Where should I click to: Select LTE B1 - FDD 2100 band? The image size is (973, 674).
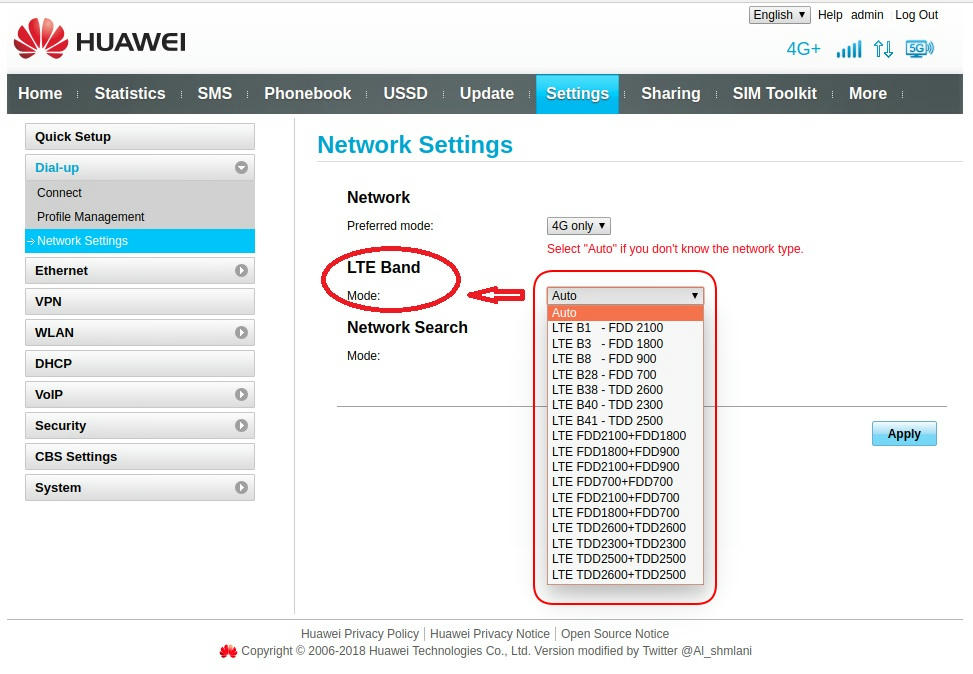point(625,328)
